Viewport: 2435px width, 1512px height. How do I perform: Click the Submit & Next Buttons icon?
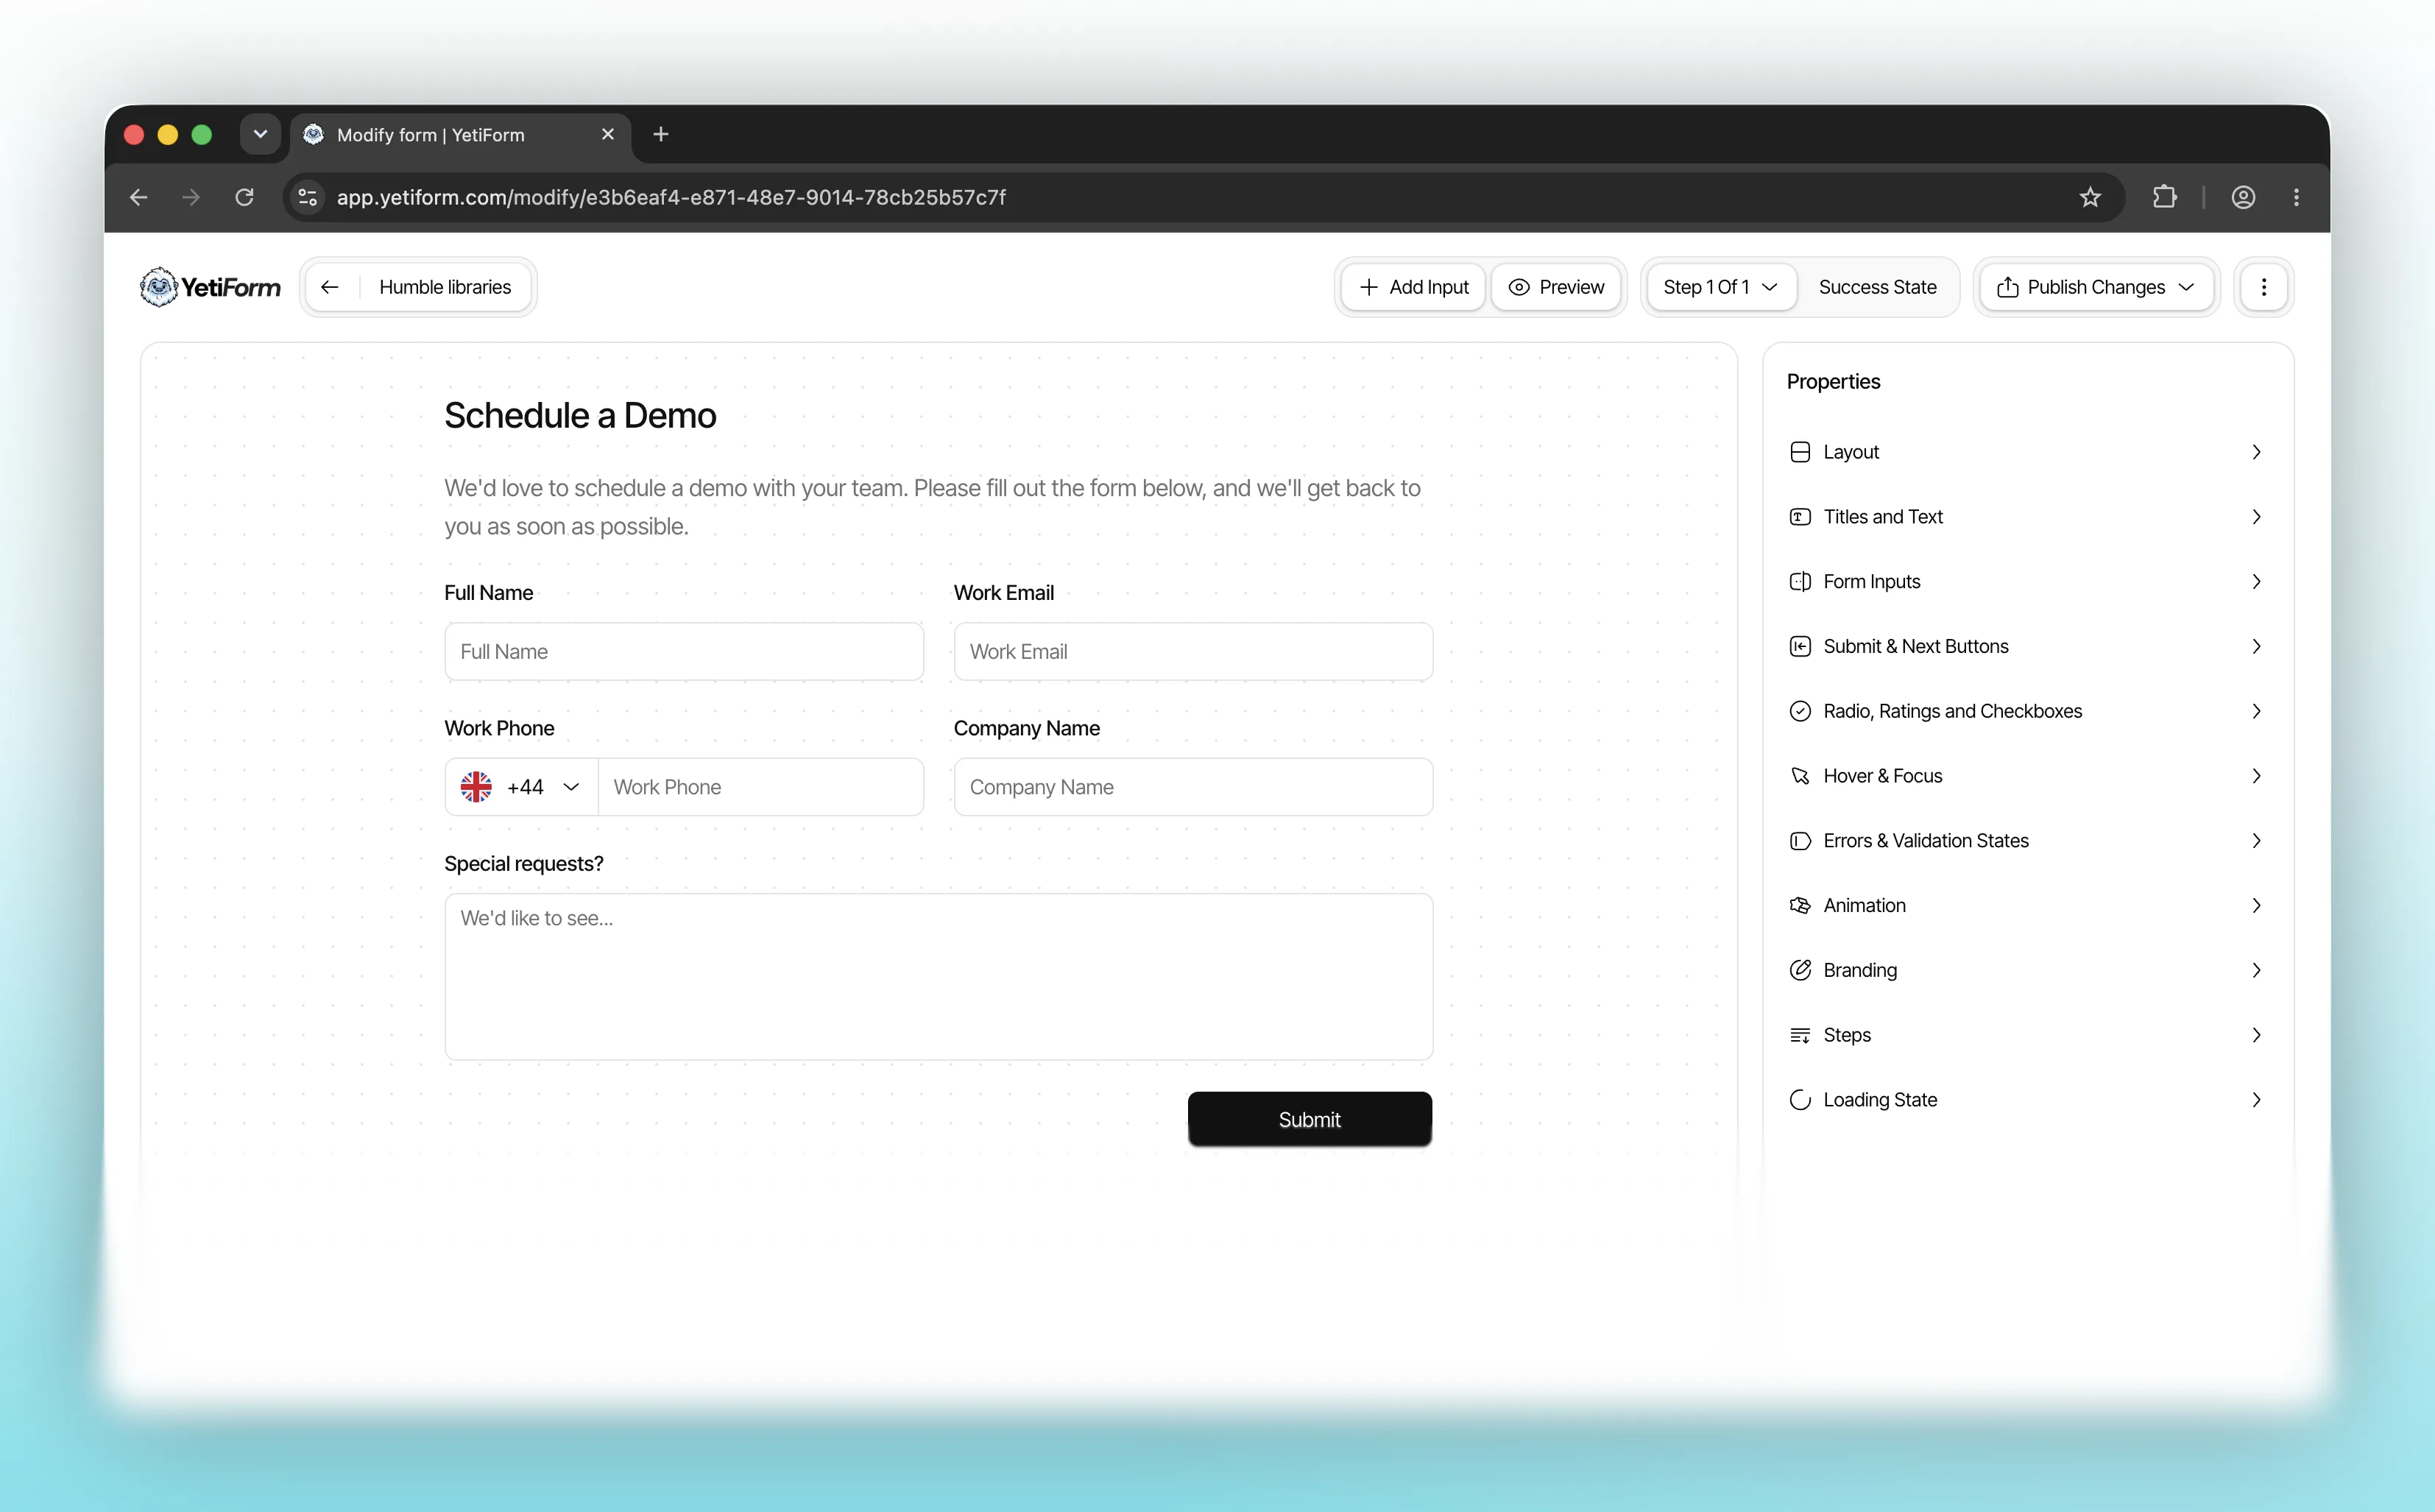(x=1800, y=646)
